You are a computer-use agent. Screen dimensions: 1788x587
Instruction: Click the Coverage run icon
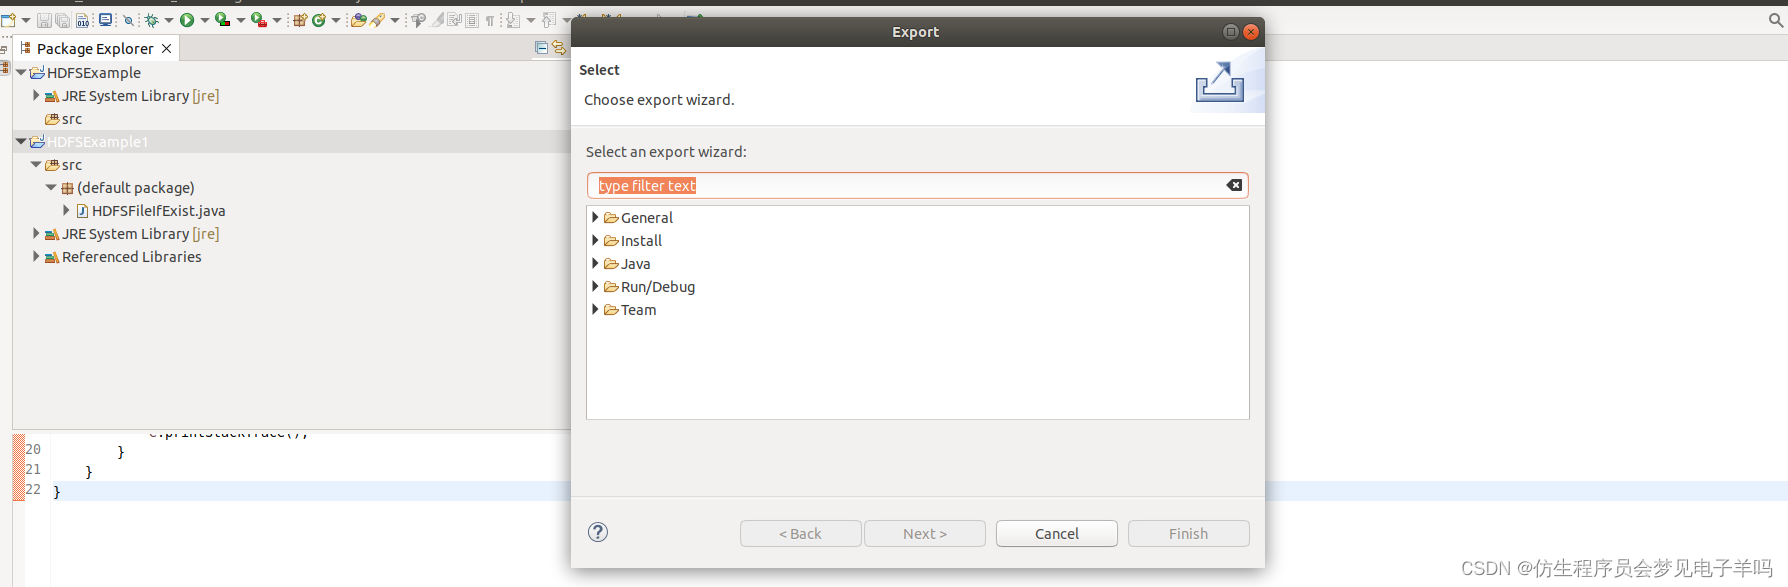click(x=223, y=20)
